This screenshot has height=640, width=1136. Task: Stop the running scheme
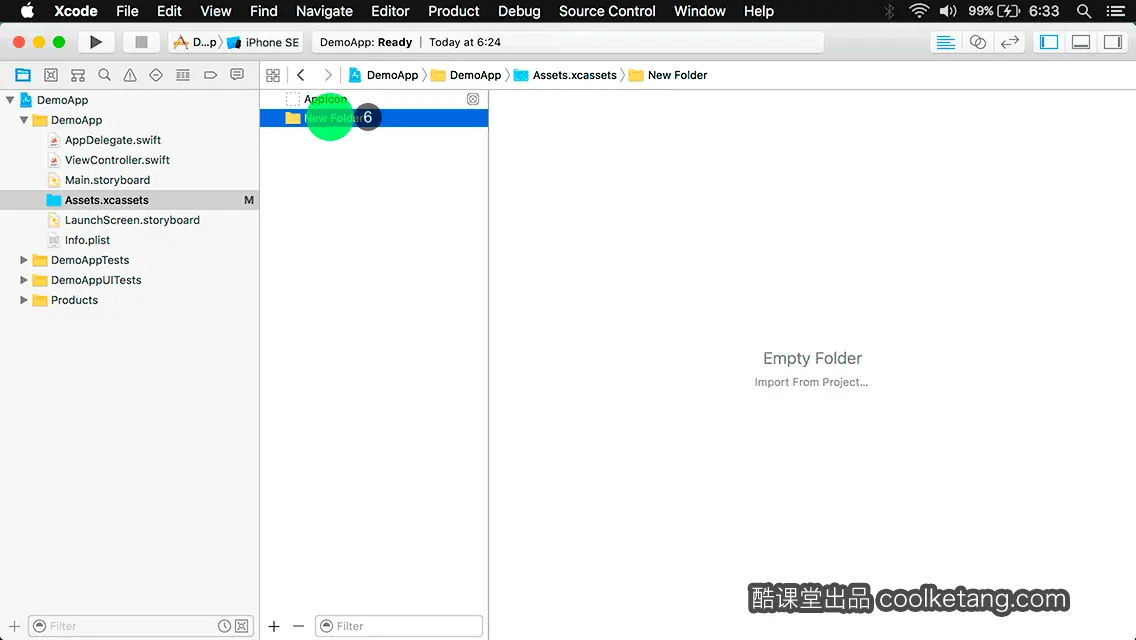click(x=141, y=42)
